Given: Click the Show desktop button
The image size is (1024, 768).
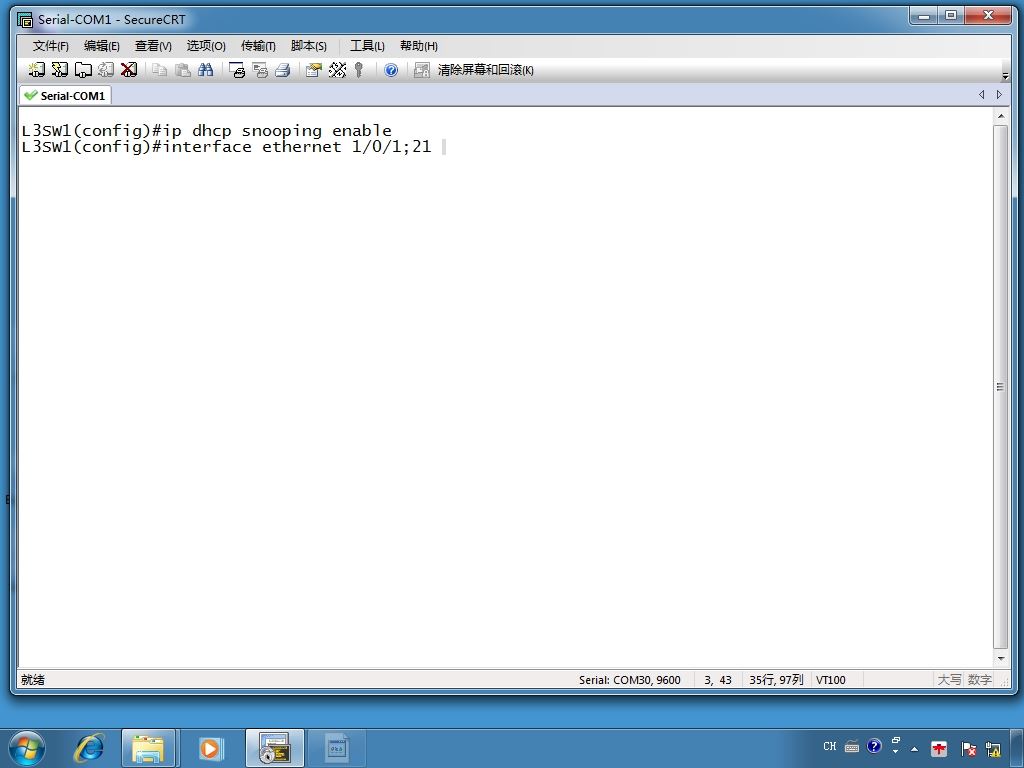Looking at the screenshot, I should pyautogui.click(x=1018, y=748).
